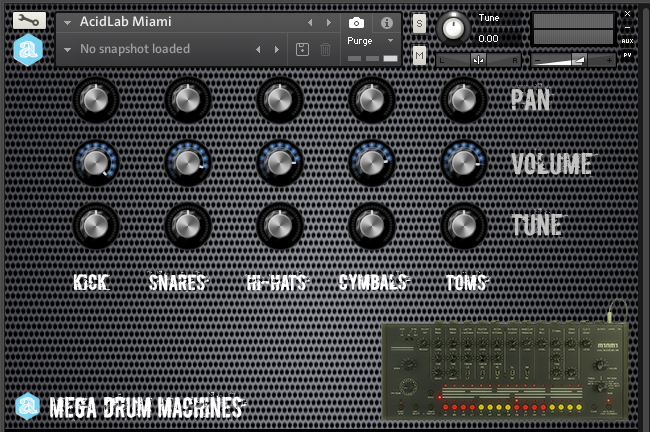The height and width of the screenshot is (432, 650).
Task: Click the Tune value field showing 0.00
Action: point(488,39)
